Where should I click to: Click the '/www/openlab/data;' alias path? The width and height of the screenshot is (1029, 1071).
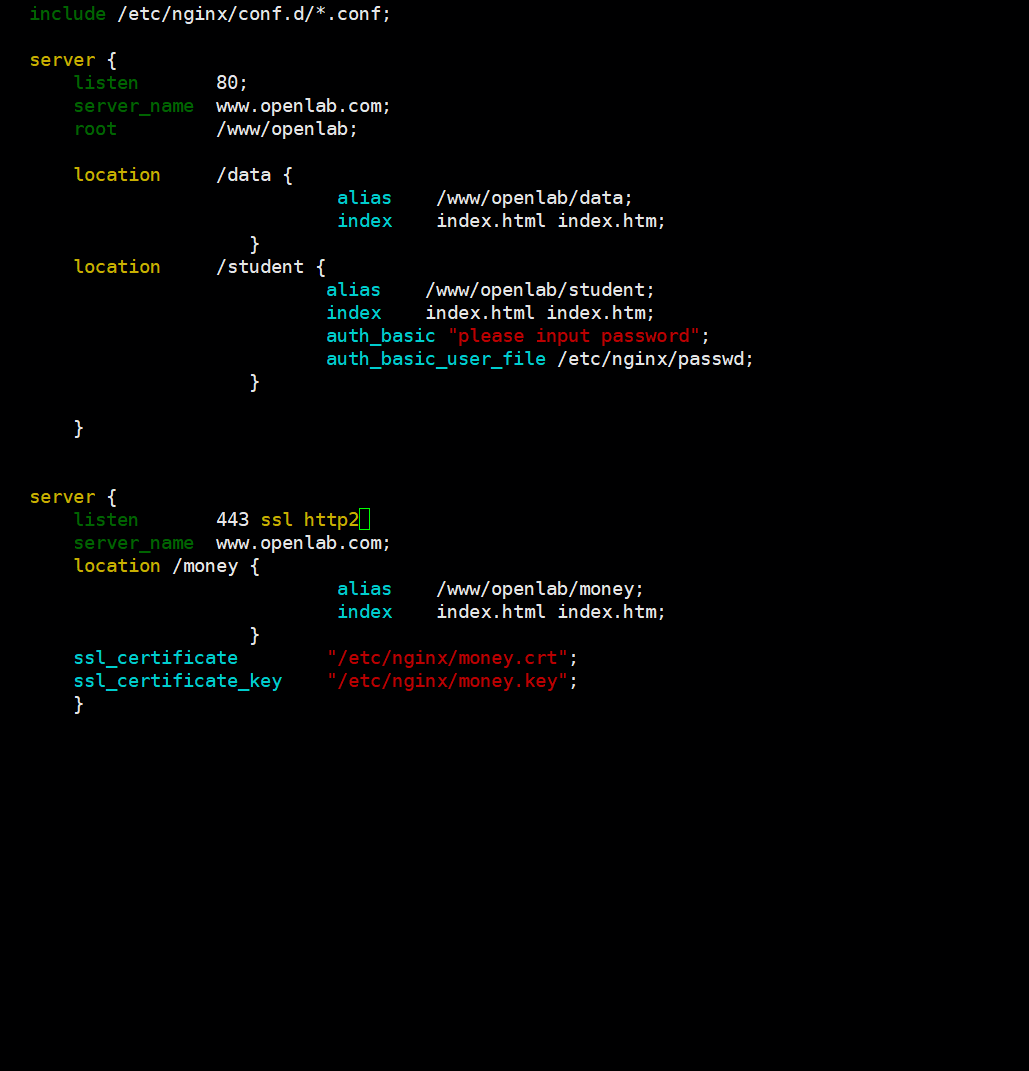tap(535, 198)
